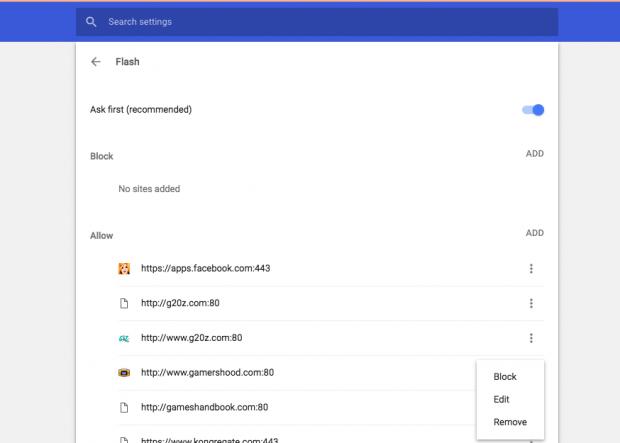The height and width of the screenshot is (443, 620).
Task: Go back using the arrow beside Flash
Action: (96, 61)
